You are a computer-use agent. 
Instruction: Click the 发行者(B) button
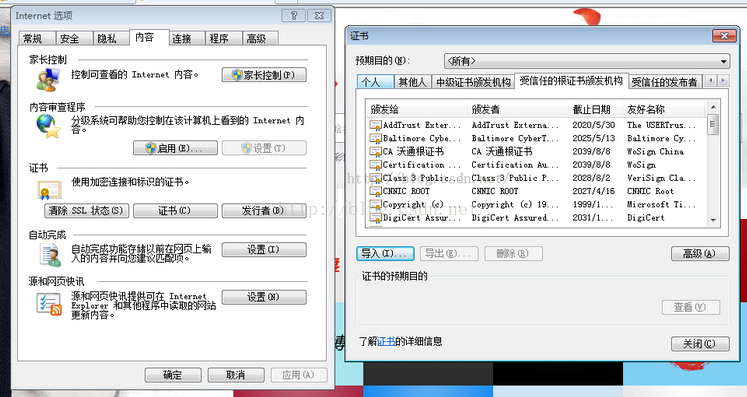(x=264, y=210)
